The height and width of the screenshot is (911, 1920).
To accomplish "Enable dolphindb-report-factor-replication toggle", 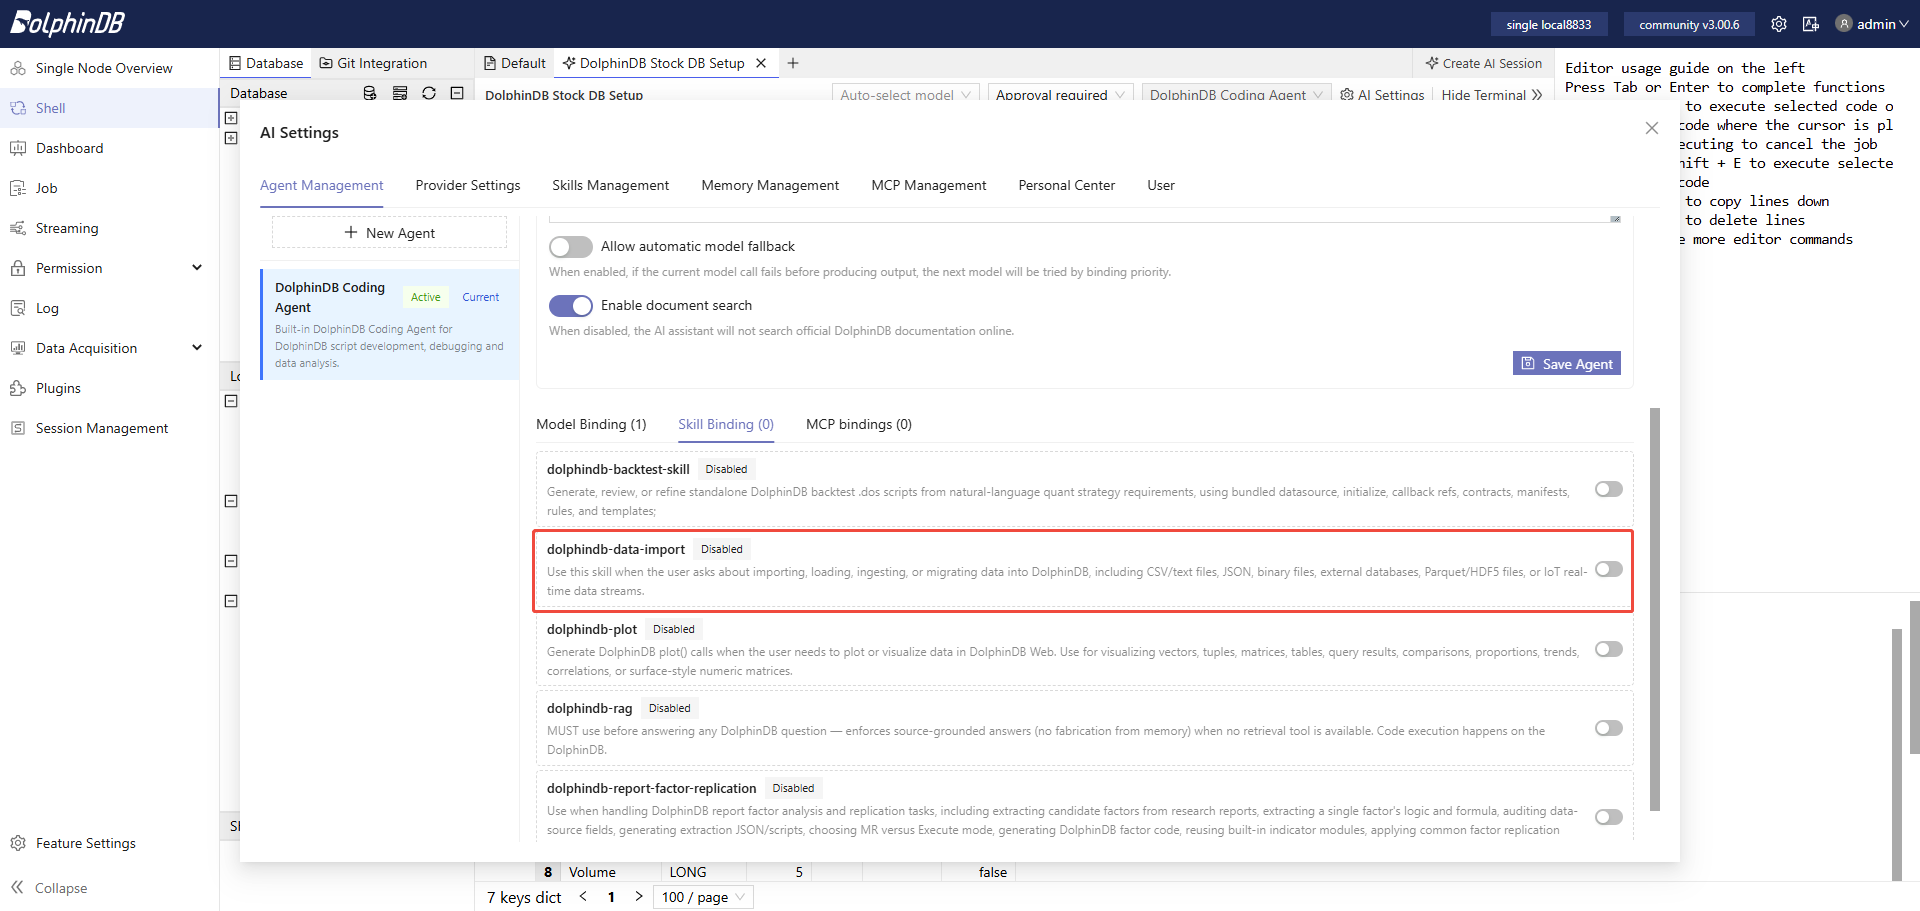I will pyautogui.click(x=1609, y=817).
